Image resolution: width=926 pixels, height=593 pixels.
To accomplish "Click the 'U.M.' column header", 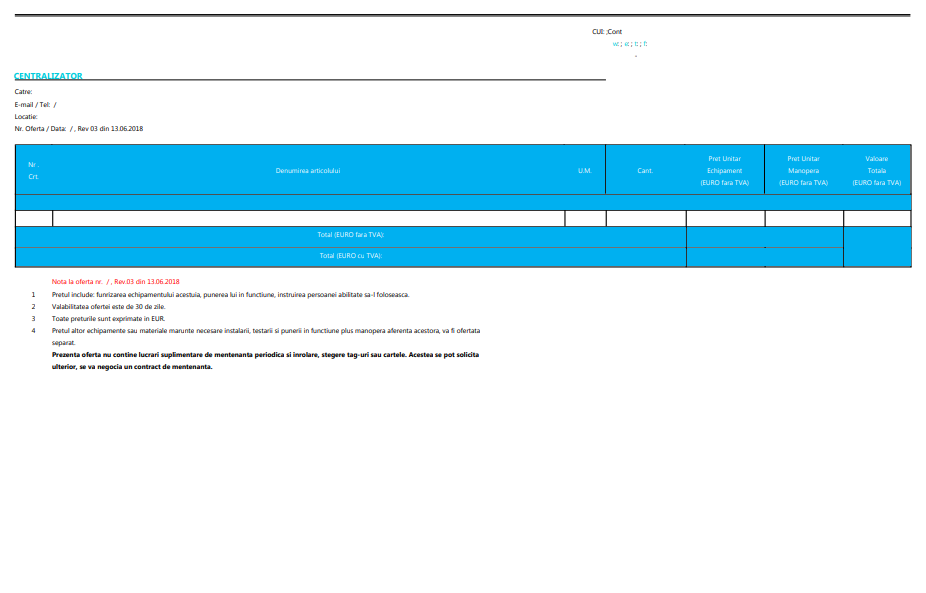I will pos(585,170).
